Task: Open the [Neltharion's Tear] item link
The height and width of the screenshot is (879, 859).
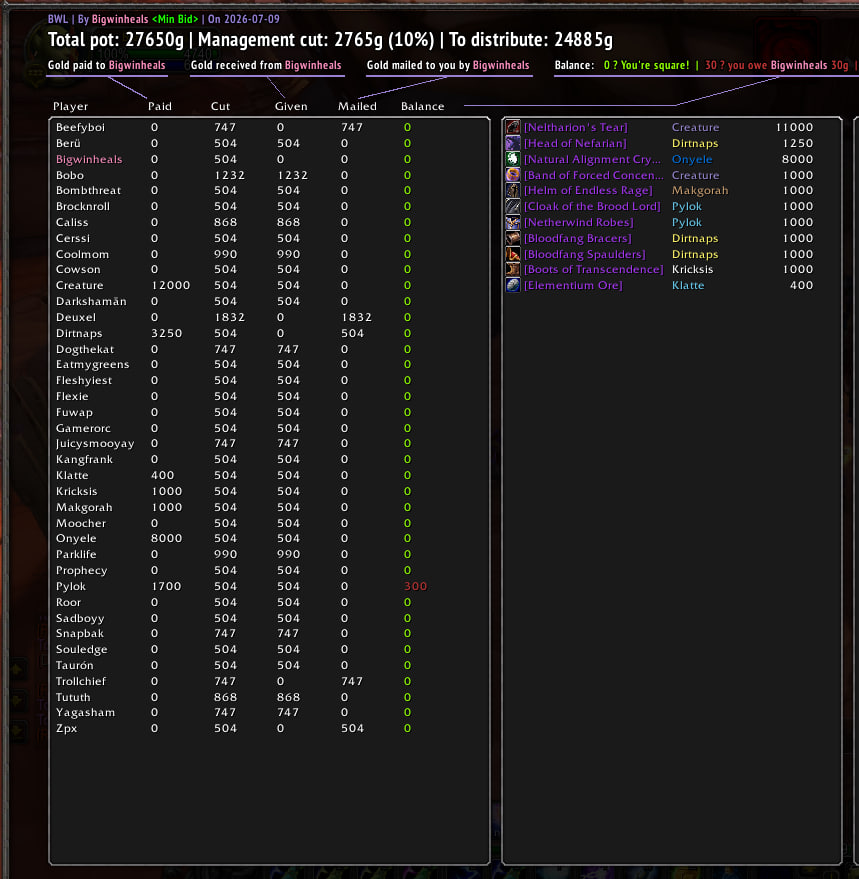Action: click(x=576, y=127)
